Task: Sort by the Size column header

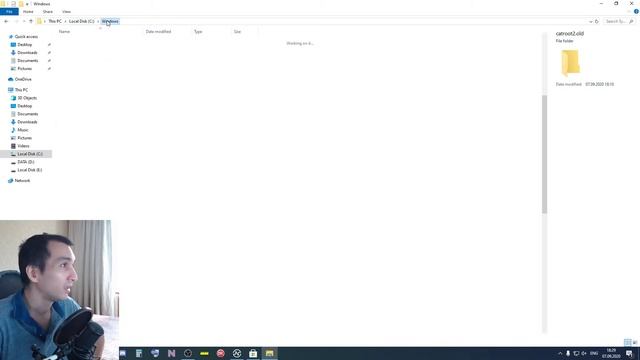Action: pyautogui.click(x=238, y=31)
